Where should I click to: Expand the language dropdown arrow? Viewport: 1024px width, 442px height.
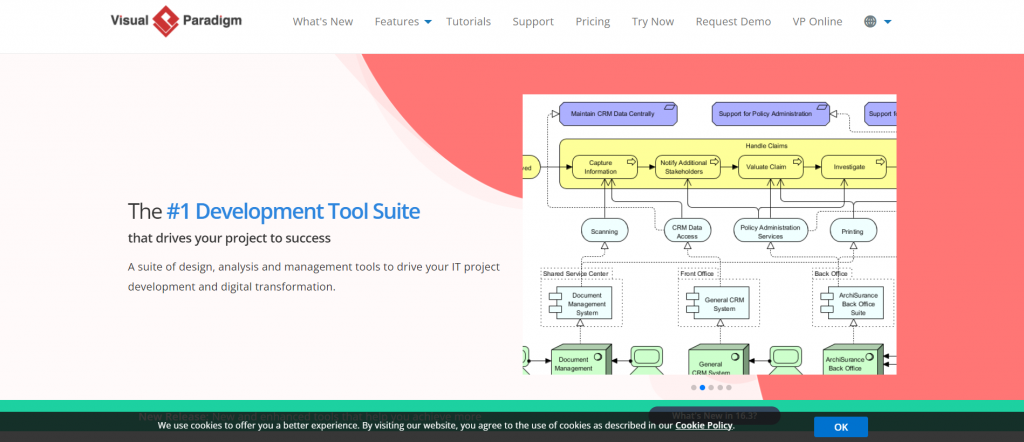(x=888, y=22)
